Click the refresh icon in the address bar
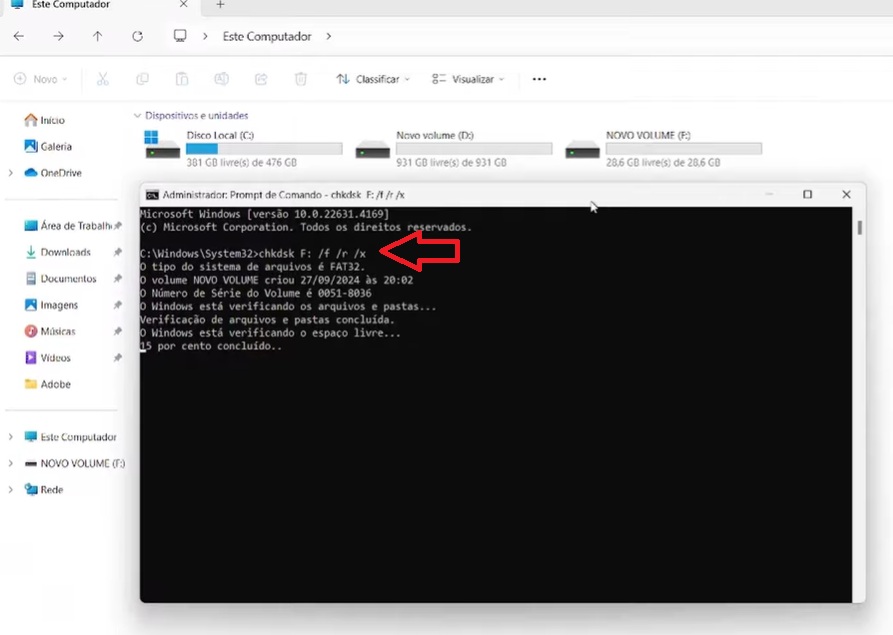 coord(137,36)
